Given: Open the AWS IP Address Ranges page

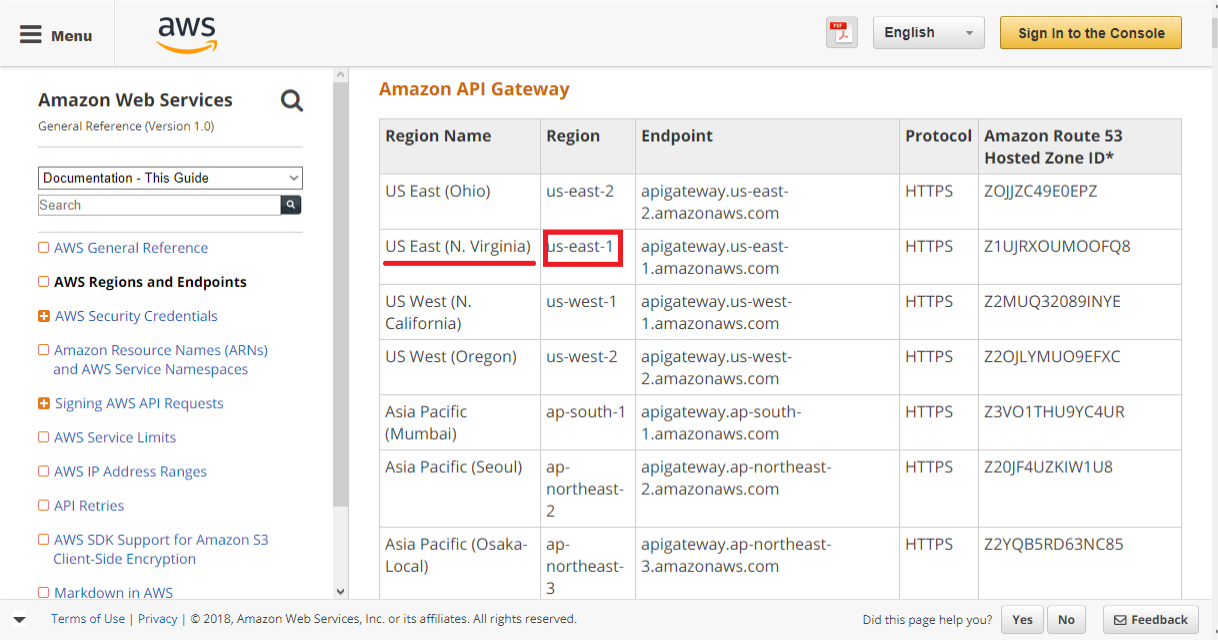Looking at the screenshot, I should pos(130,472).
